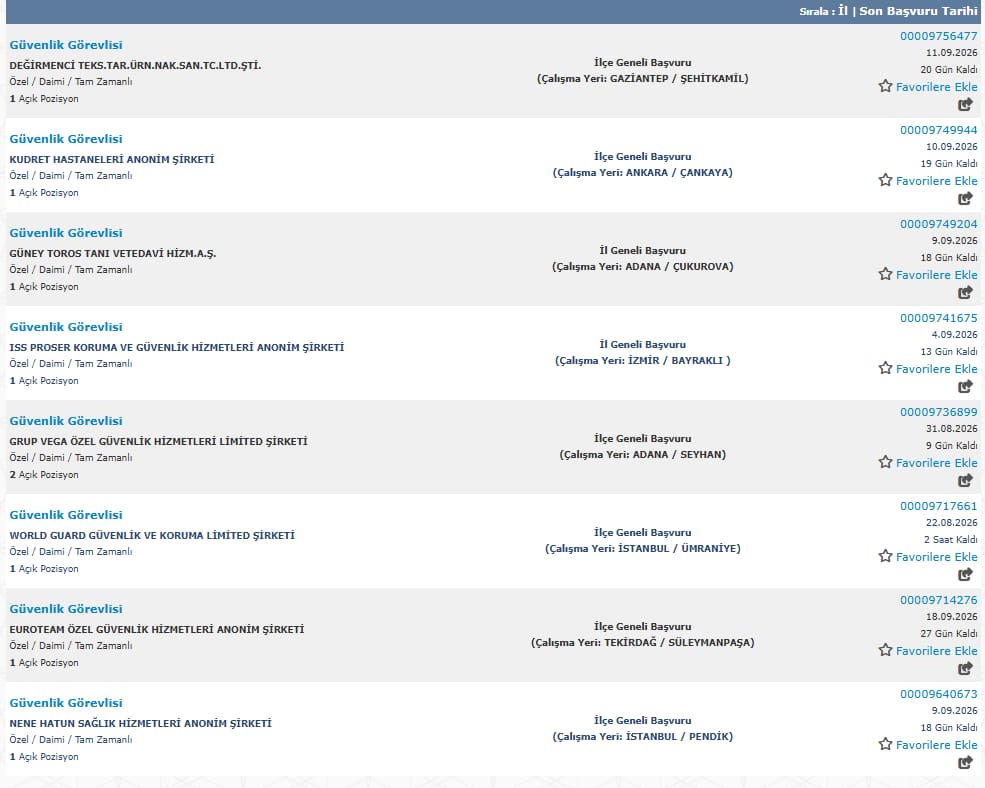985x788 pixels.
Task: Click '2 Açık Pozisyon' in GRUP VEGA row
Action: [x=44, y=474]
